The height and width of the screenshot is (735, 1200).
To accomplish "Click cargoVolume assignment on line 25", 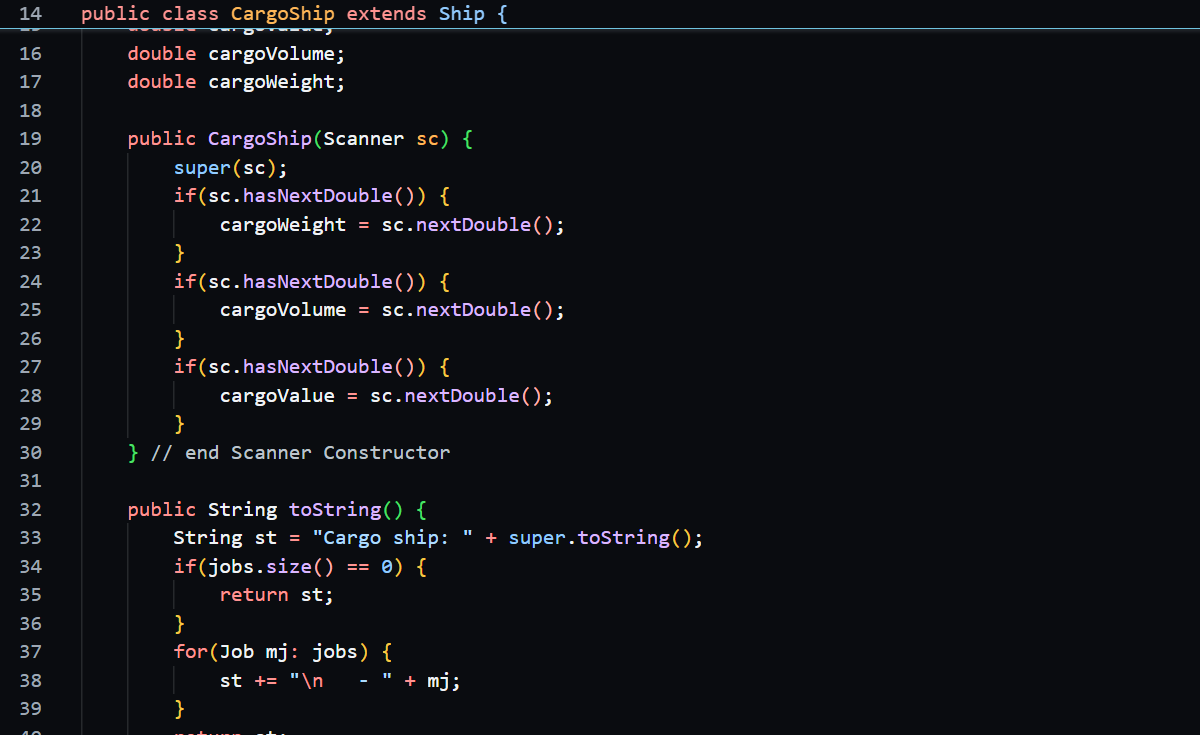I will tap(282, 310).
